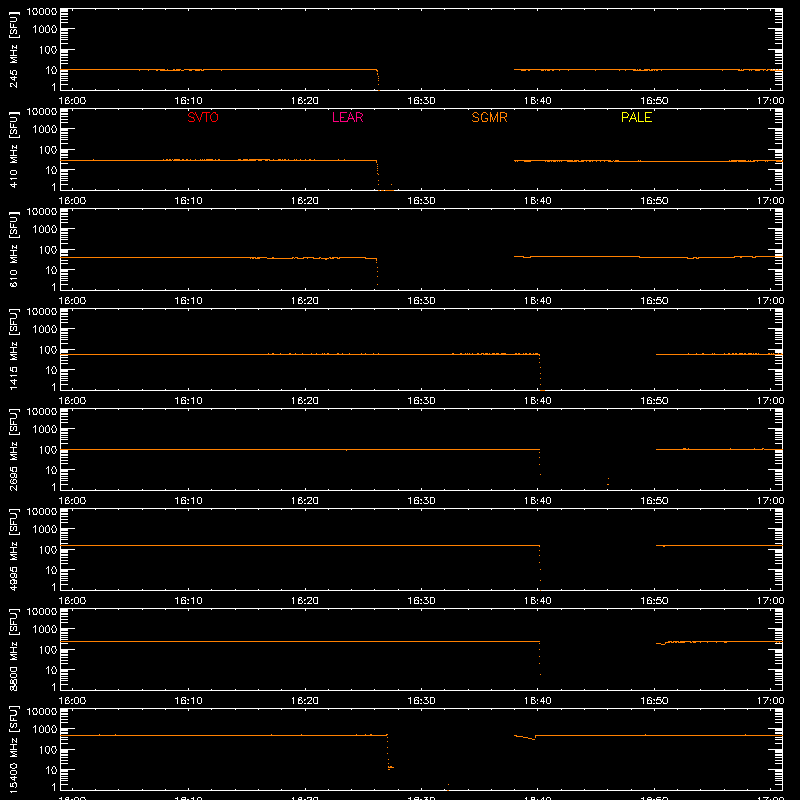Click the 1000 y-axis value of the 15400 MHz panel
Image resolution: width=800 pixels, height=800 pixels.
[x=45, y=730]
